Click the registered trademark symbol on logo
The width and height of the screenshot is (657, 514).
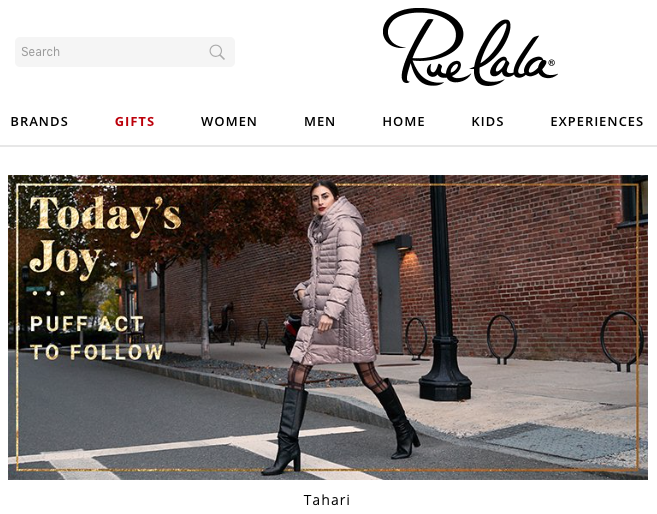coord(551,63)
